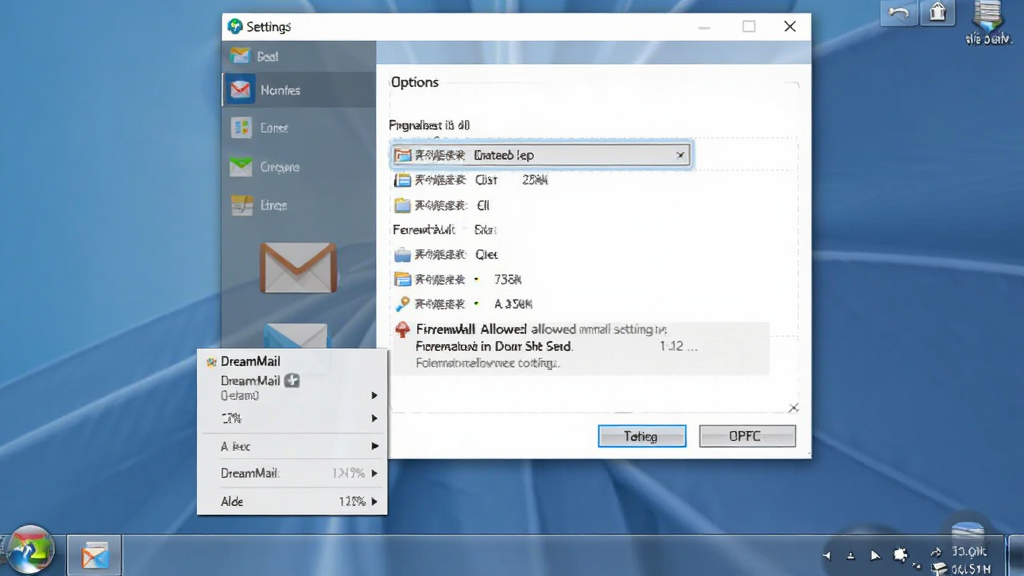Select the Lonet grid icon in sidebar
Viewport: 1024px width, 576px height.
pos(241,128)
